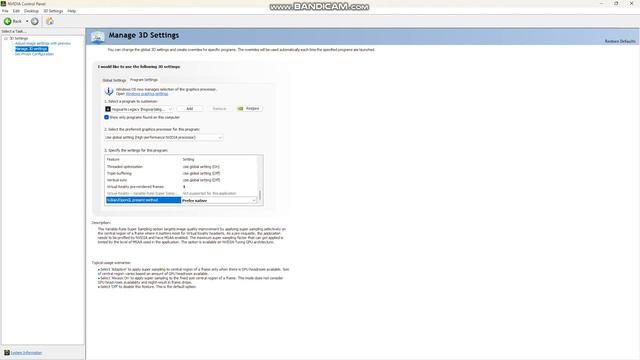Image resolution: width=640 pixels, height=360 pixels.
Task: Click the Remove program button
Action: coord(219,109)
